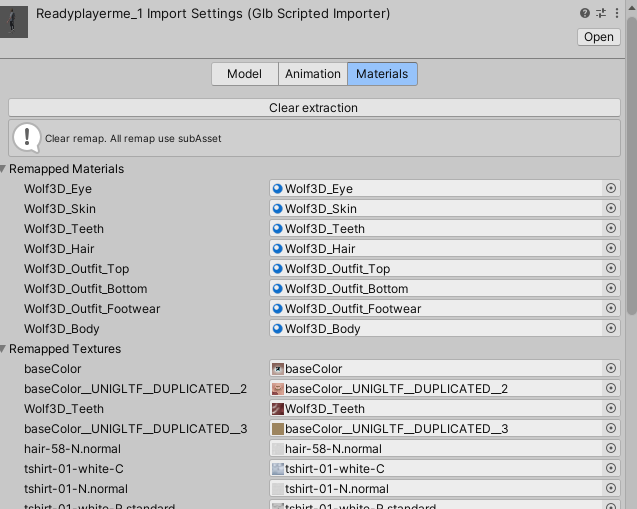Click the hair-58-N.normal row label
The height and width of the screenshot is (509, 637).
point(72,449)
